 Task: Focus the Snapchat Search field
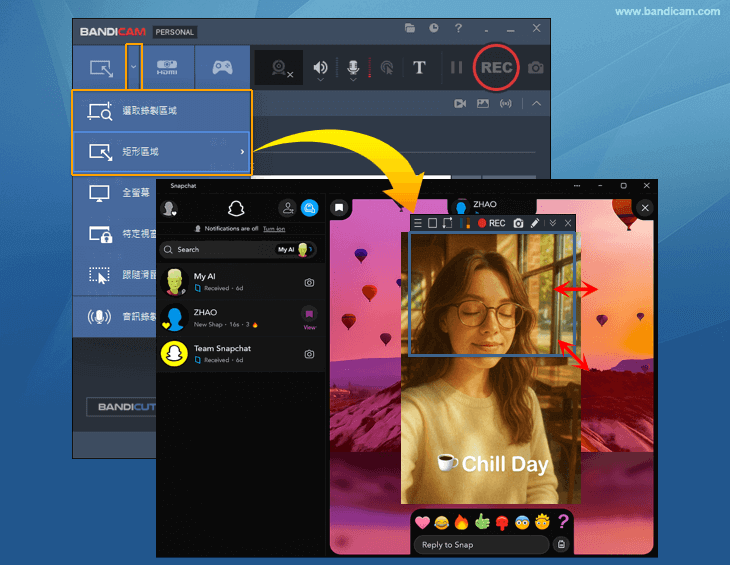[x=239, y=249]
